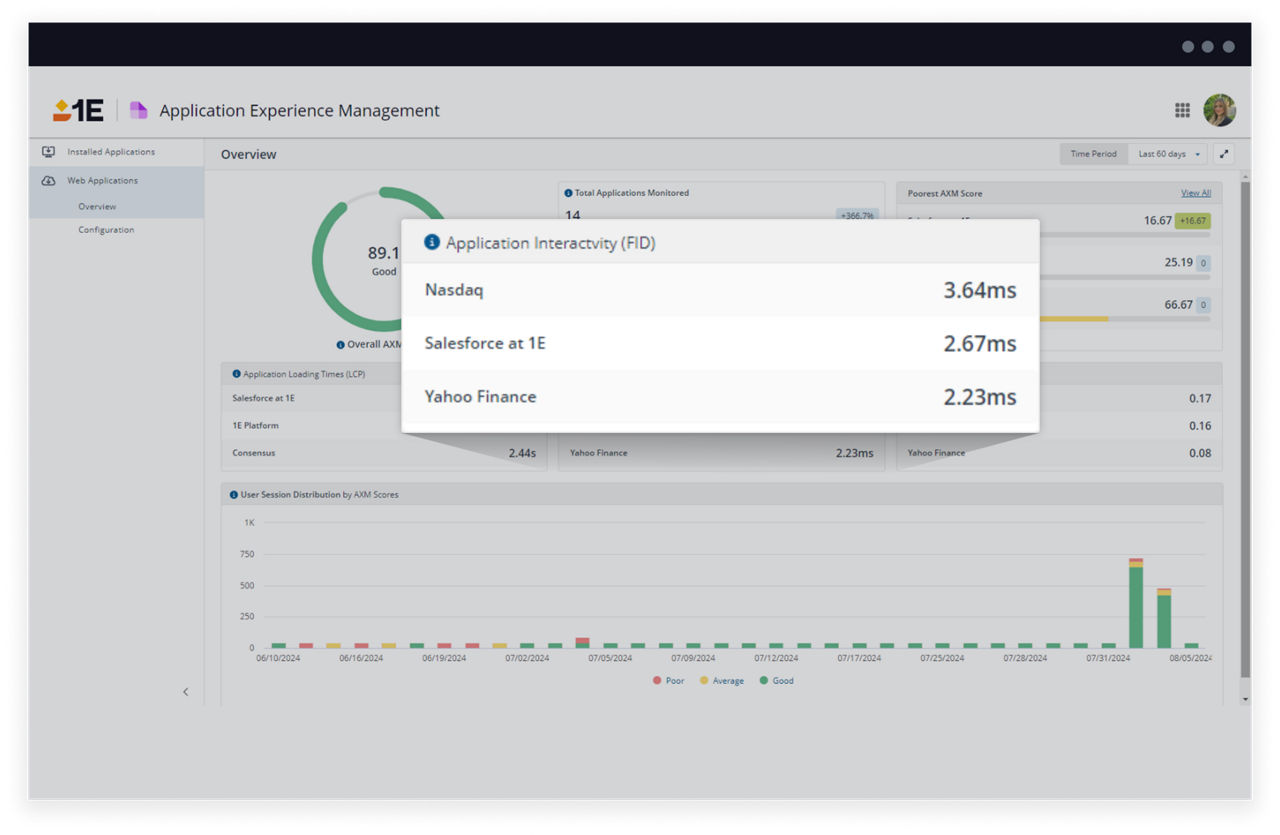This screenshot has width=1280, height=835.
Task: Click the +16.67 green badge
Action: pos(1193,221)
